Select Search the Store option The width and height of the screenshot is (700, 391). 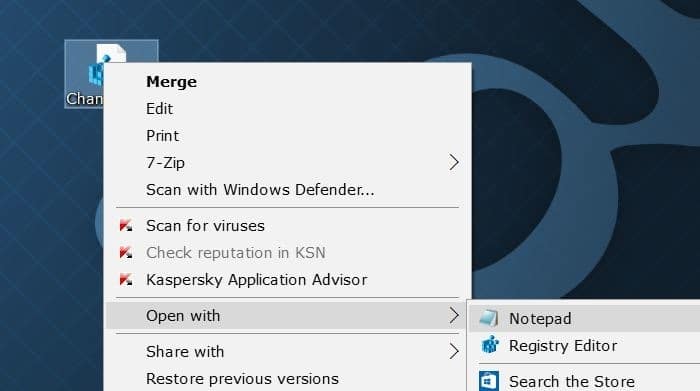585,382
